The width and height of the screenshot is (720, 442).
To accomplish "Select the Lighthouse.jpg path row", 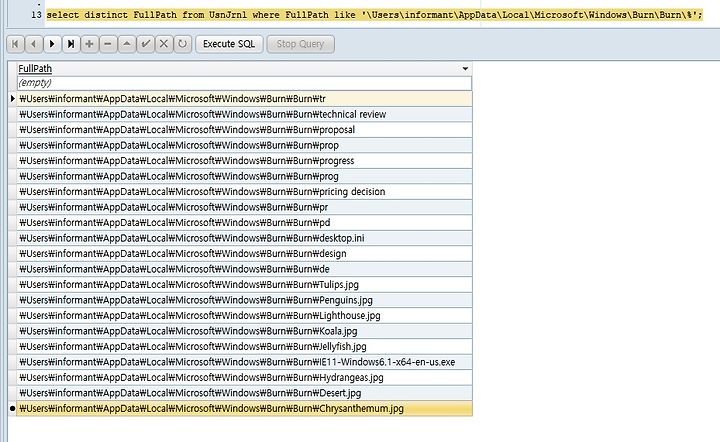I will [244, 316].
